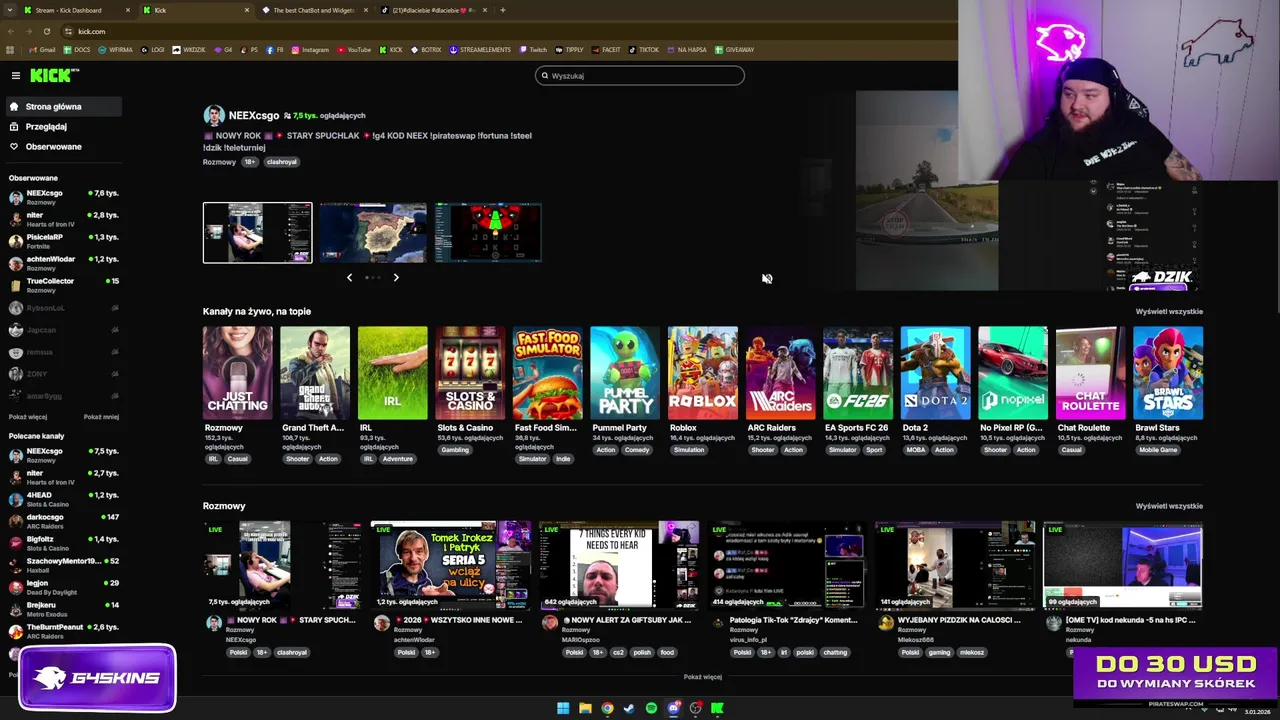Open the Just Chatting Rozmowy category card

tap(237, 373)
